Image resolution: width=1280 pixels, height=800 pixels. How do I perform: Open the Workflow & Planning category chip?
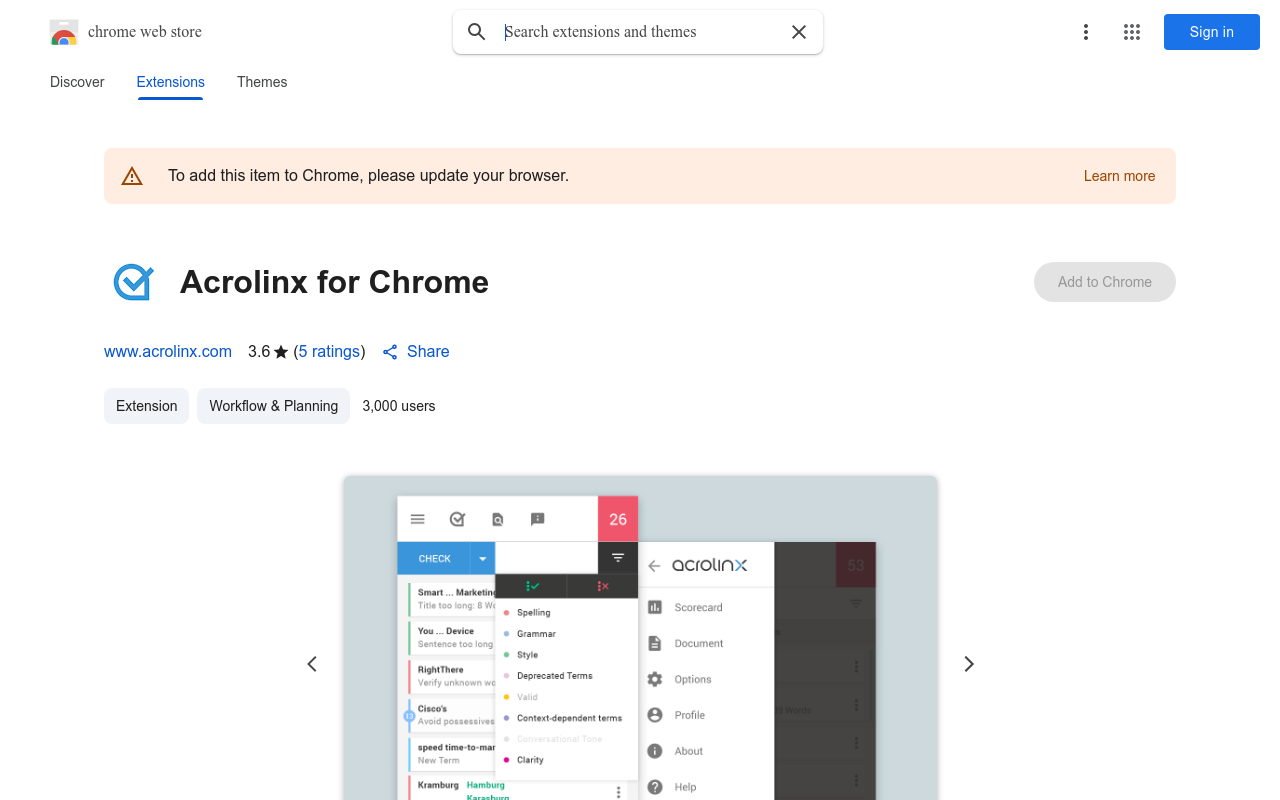[273, 406]
